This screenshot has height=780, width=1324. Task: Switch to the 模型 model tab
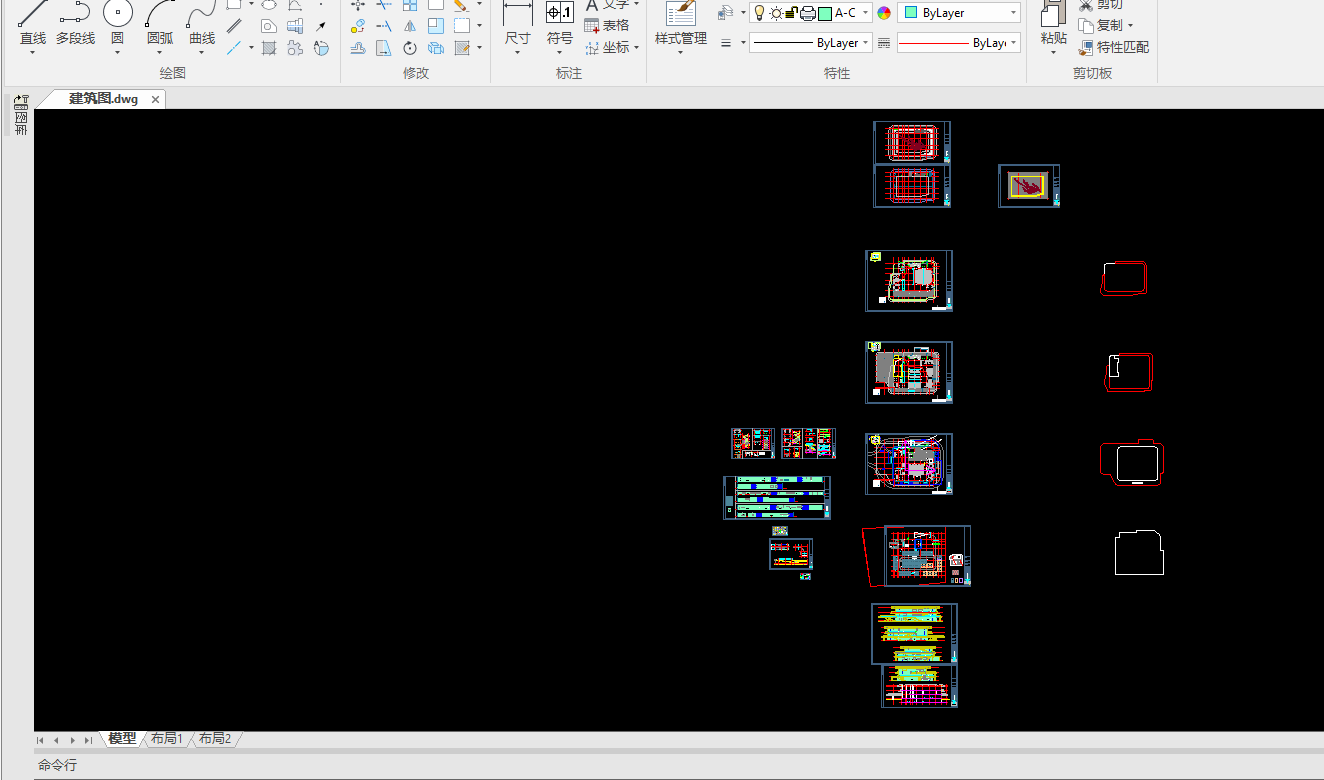122,739
